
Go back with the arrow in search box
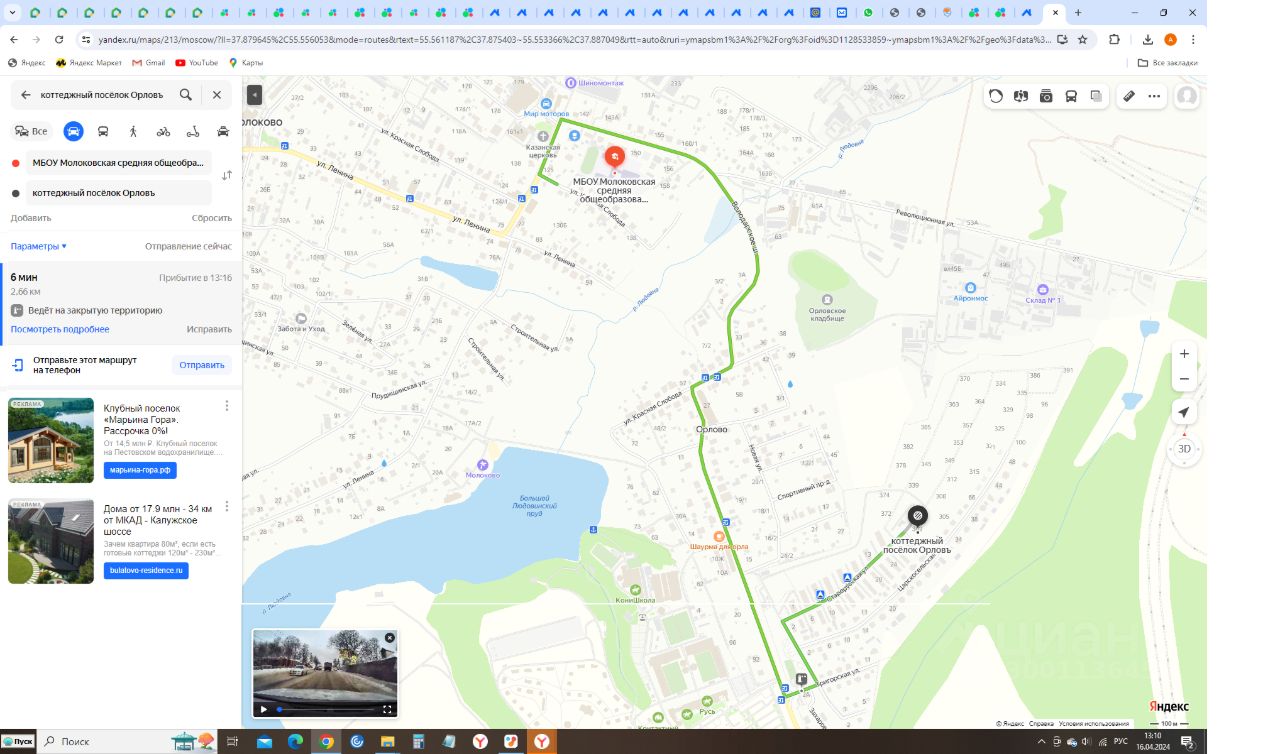26,95
